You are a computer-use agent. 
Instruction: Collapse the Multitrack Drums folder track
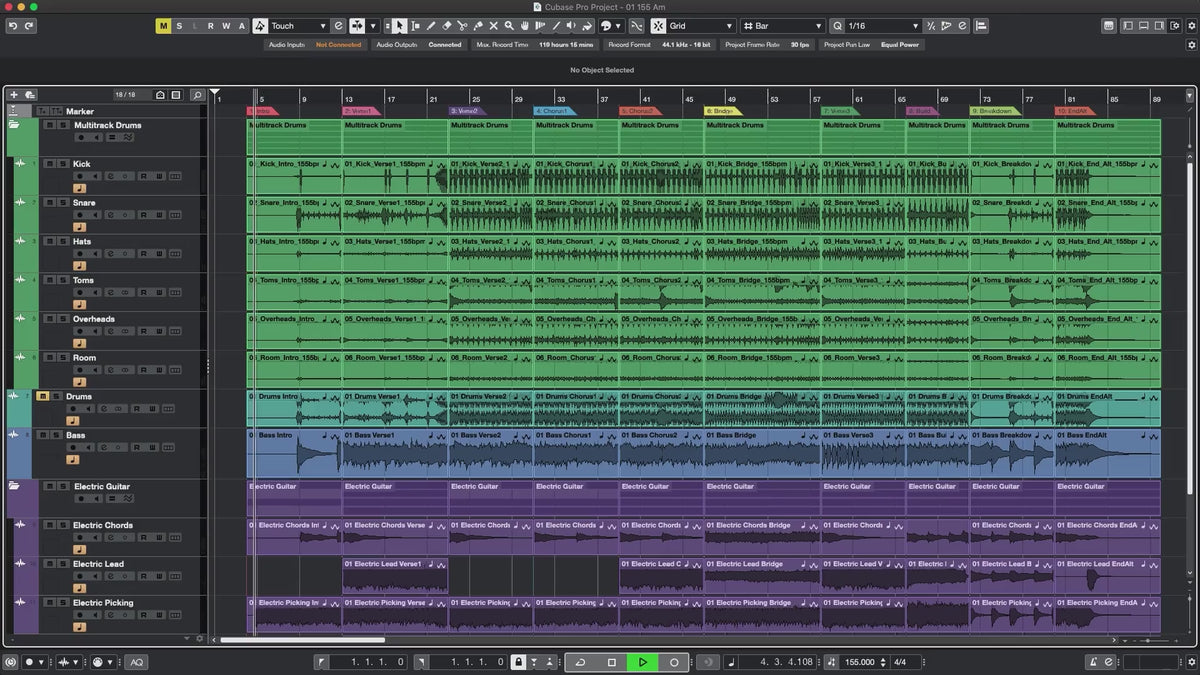point(14,126)
